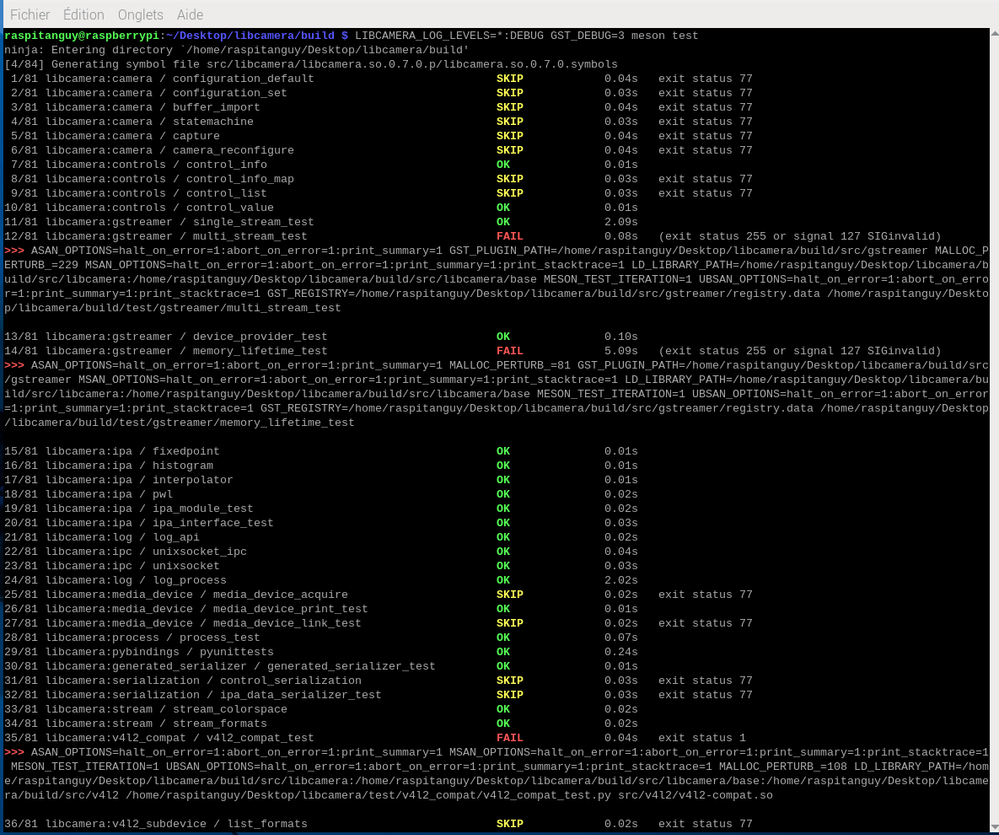
Task: Click the 'generated_serializer_test' test name
Action: pos(351,666)
